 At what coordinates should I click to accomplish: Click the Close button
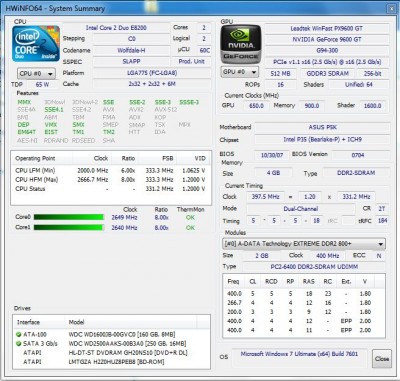pyautogui.click(x=382, y=359)
